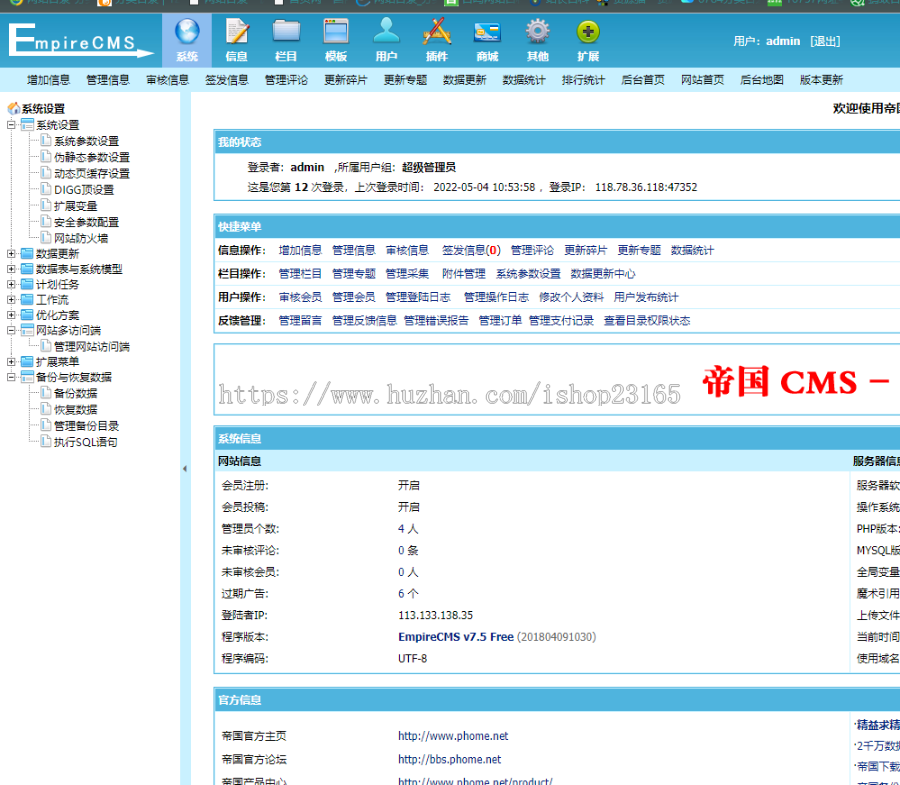Select 增加信息 in the top submenu

(x=48, y=80)
